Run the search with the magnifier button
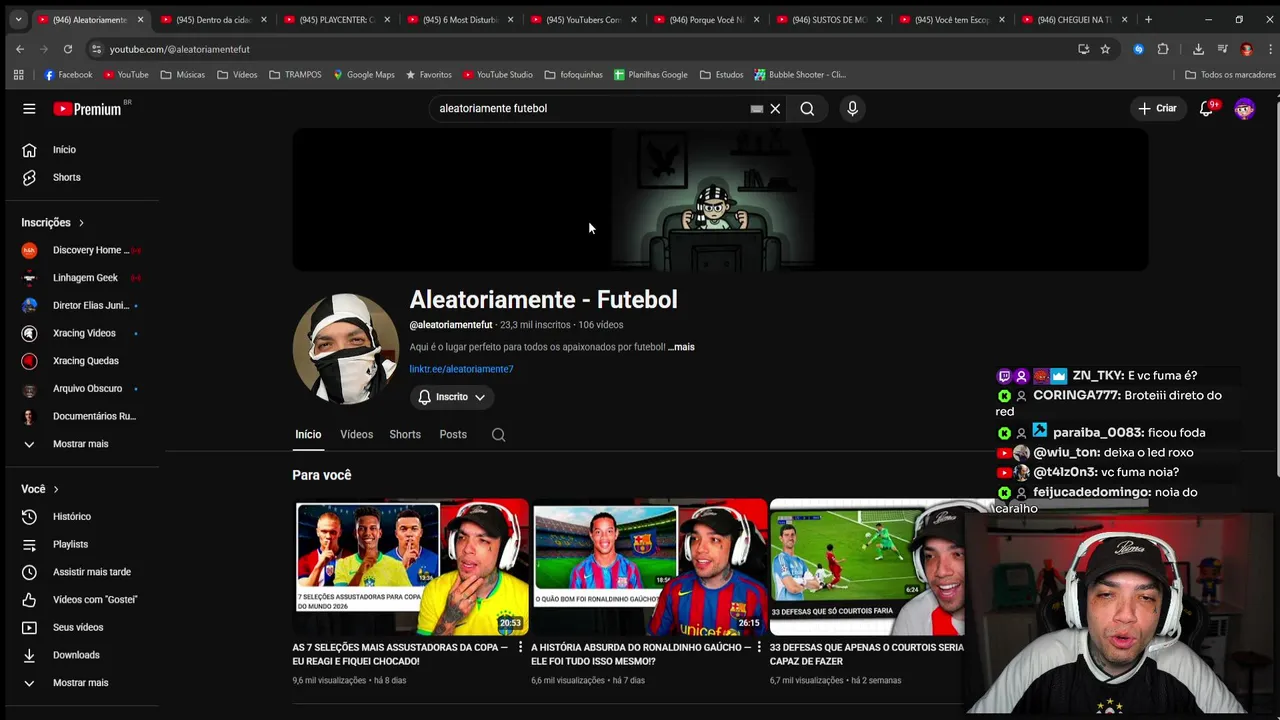Image resolution: width=1280 pixels, height=720 pixels. [807, 108]
